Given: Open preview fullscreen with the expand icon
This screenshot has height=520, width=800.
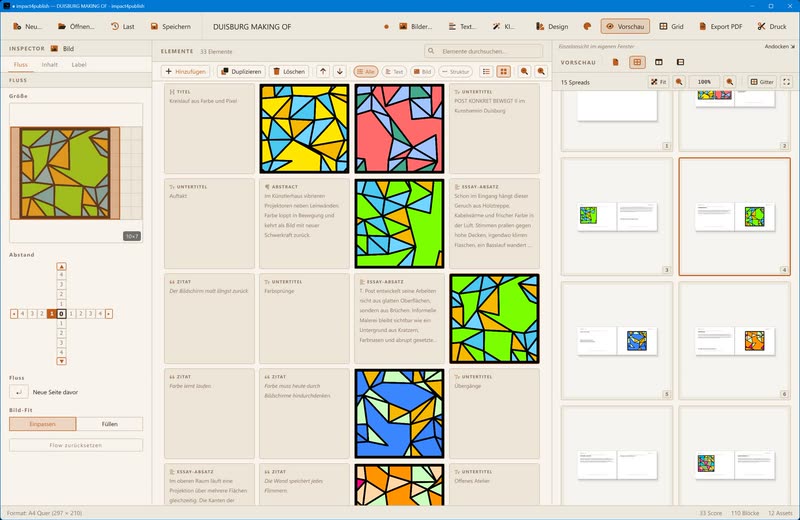Looking at the screenshot, I should (787, 82).
